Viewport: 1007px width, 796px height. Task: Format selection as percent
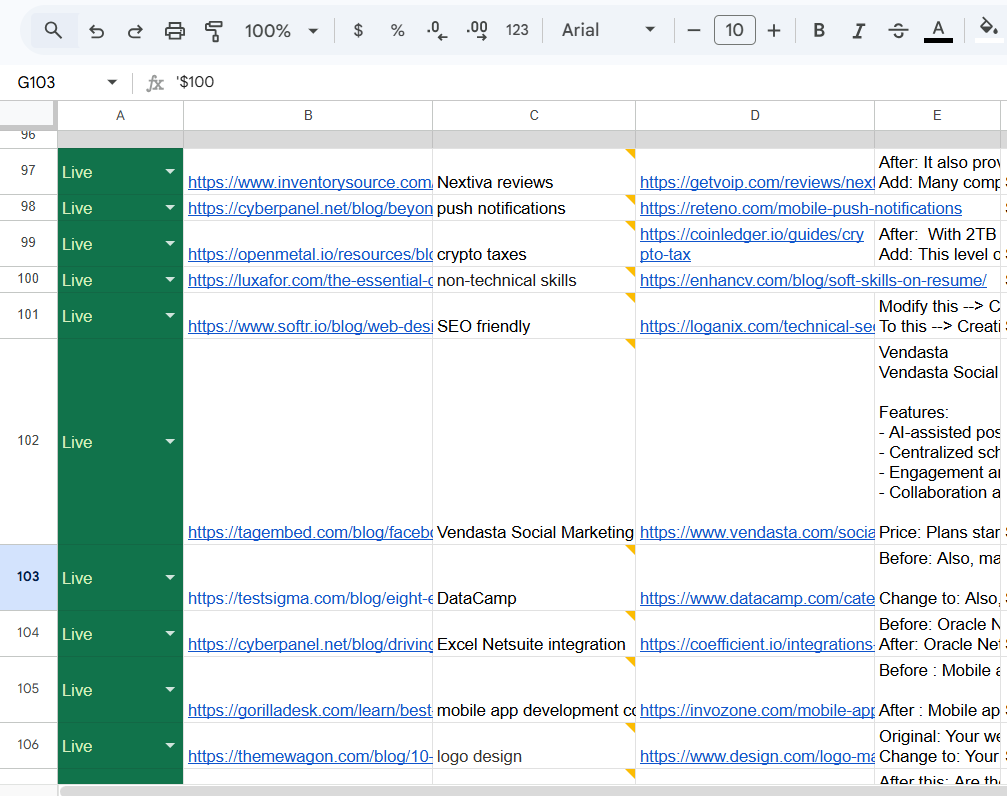pos(398,30)
